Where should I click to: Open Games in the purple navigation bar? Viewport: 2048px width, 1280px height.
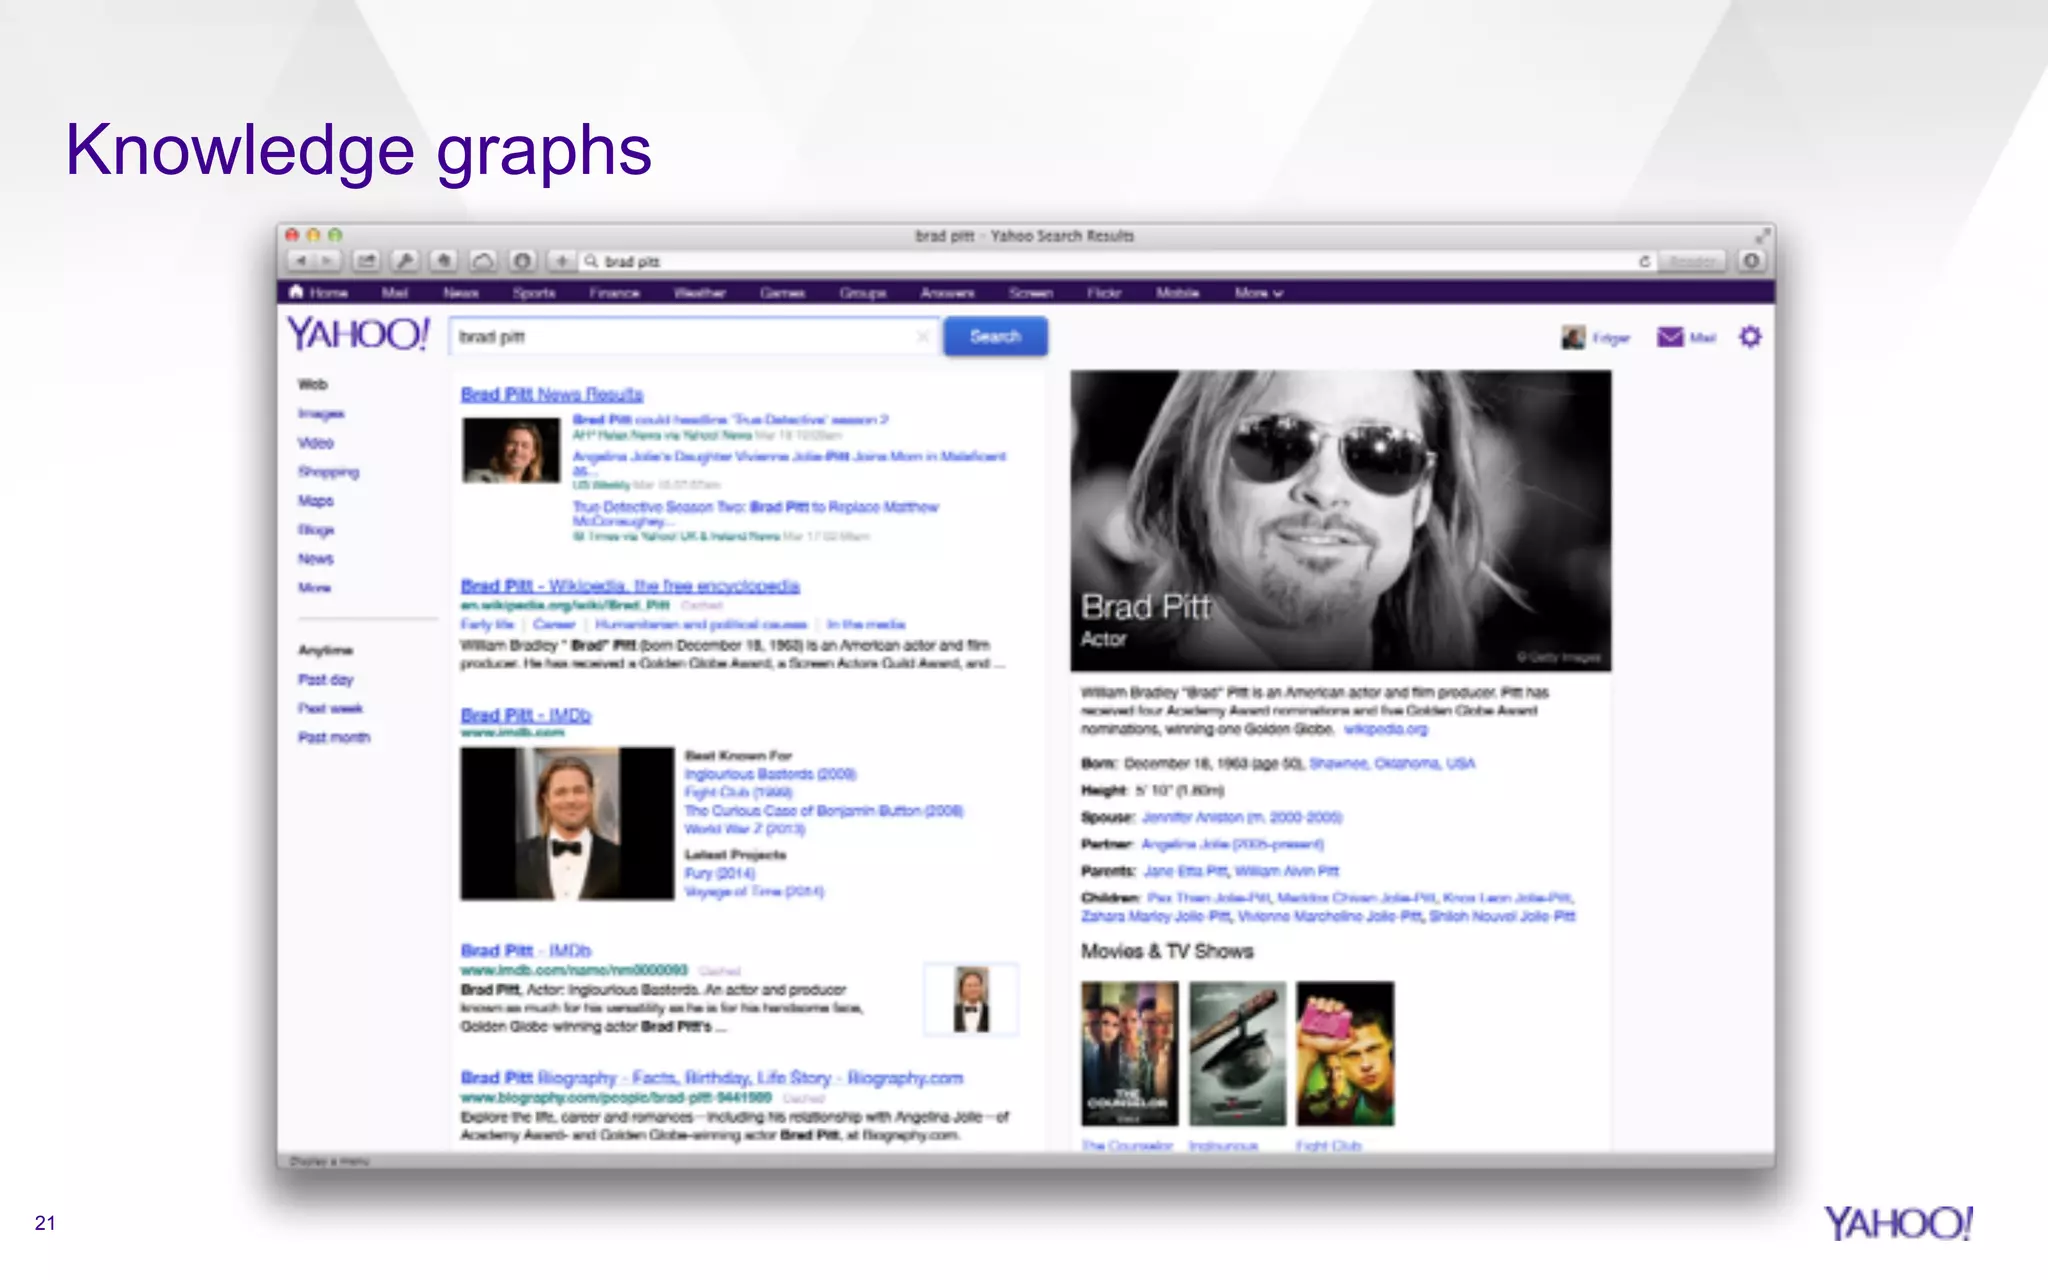(782, 293)
